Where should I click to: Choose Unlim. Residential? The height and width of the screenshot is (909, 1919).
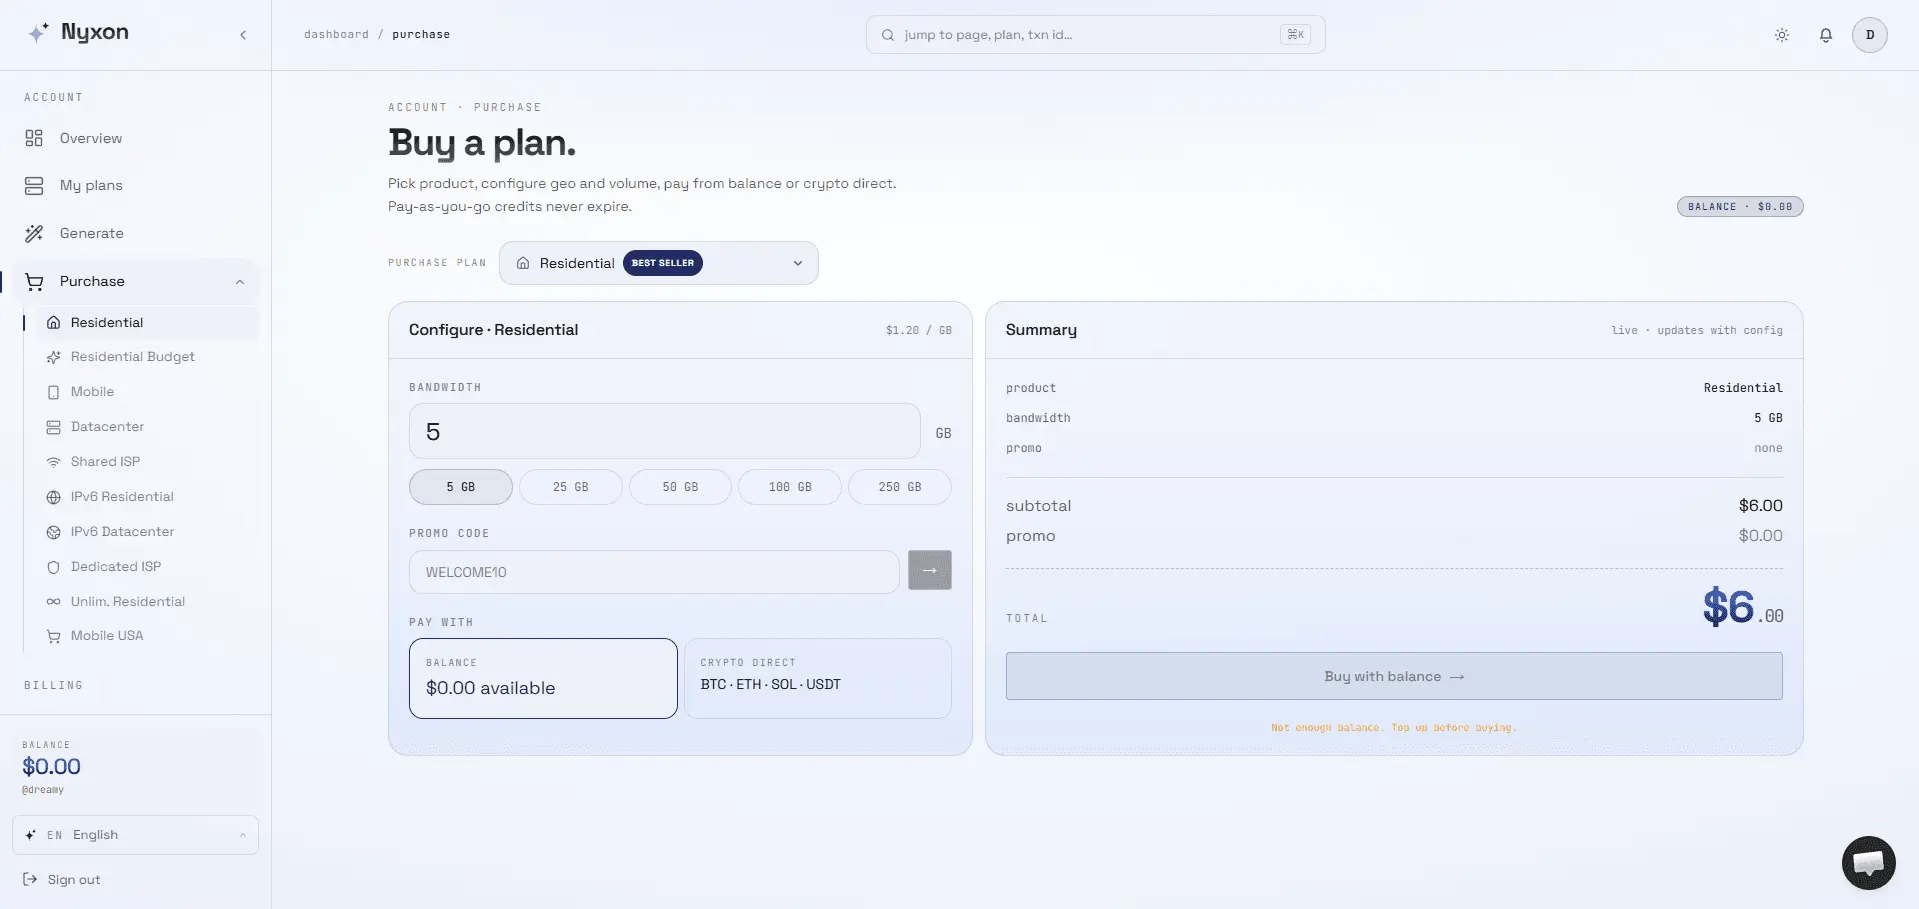pos(147,602)
